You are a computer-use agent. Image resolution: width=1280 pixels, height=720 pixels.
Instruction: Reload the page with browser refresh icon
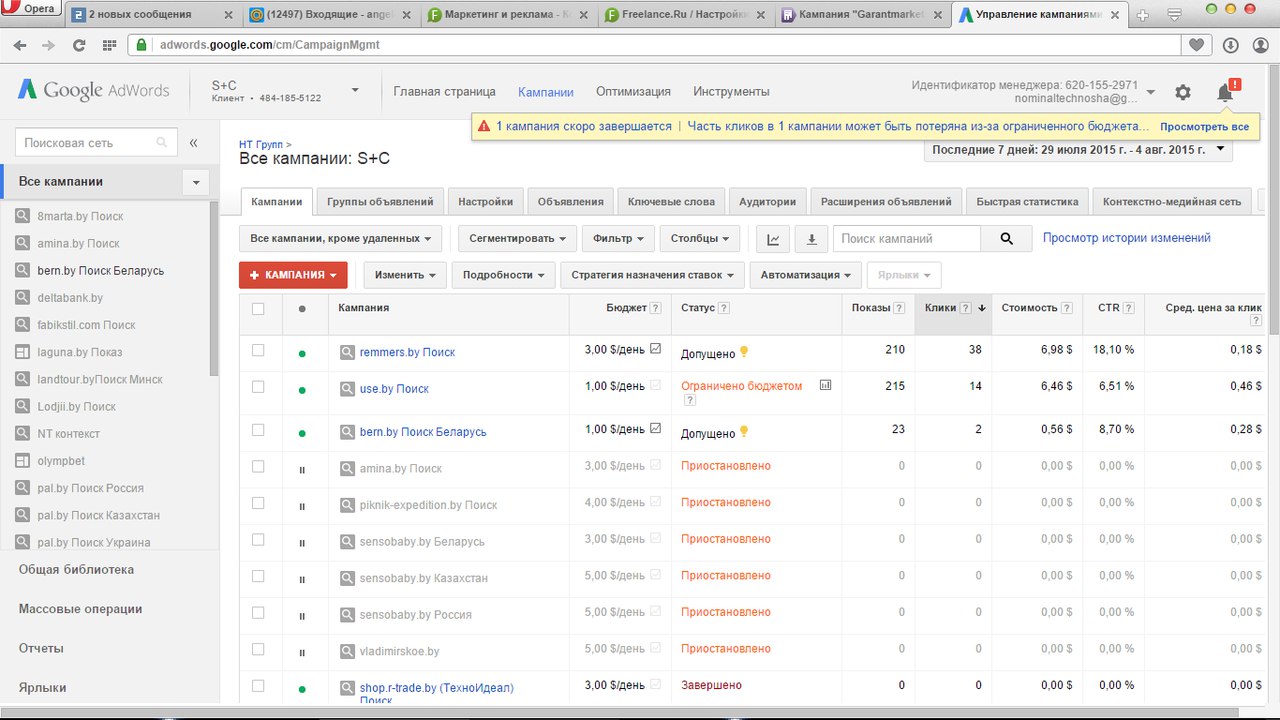79,45
